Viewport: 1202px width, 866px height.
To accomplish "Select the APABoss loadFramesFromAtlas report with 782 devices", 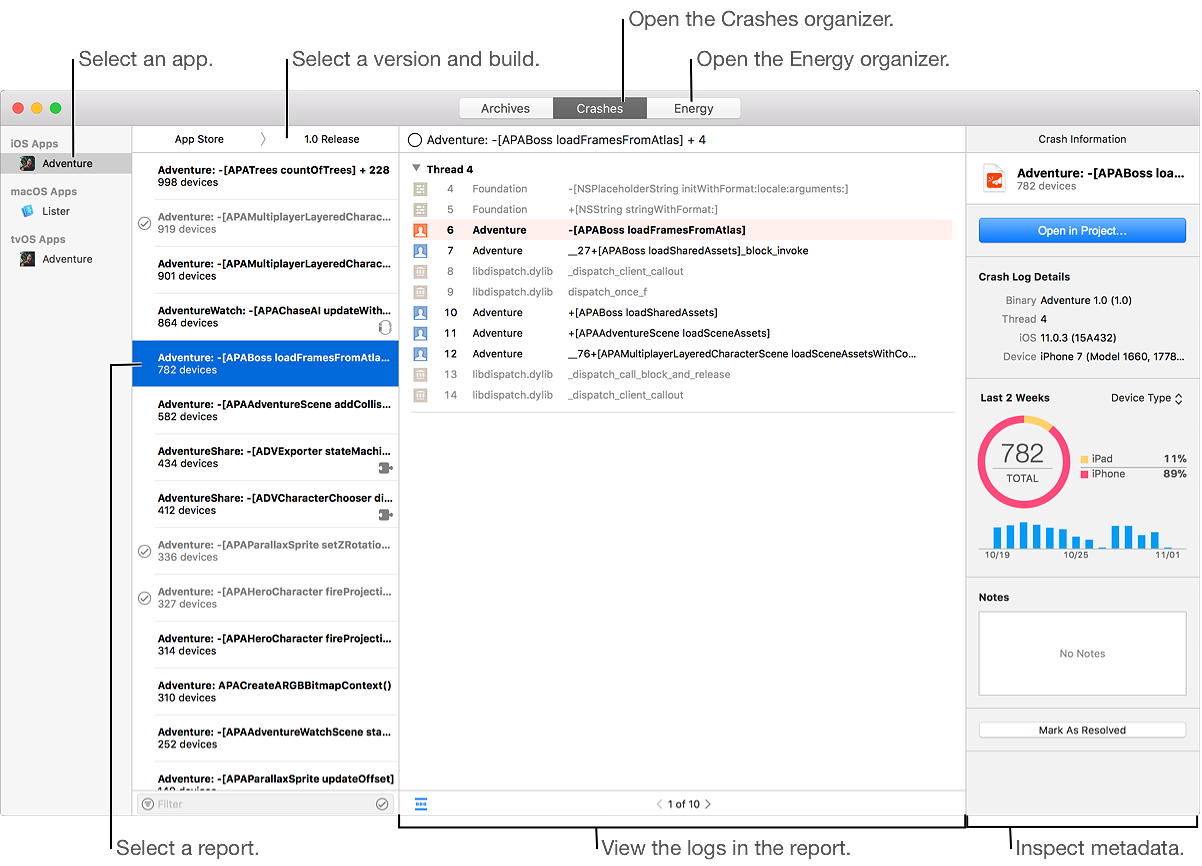I will (265, 363).
